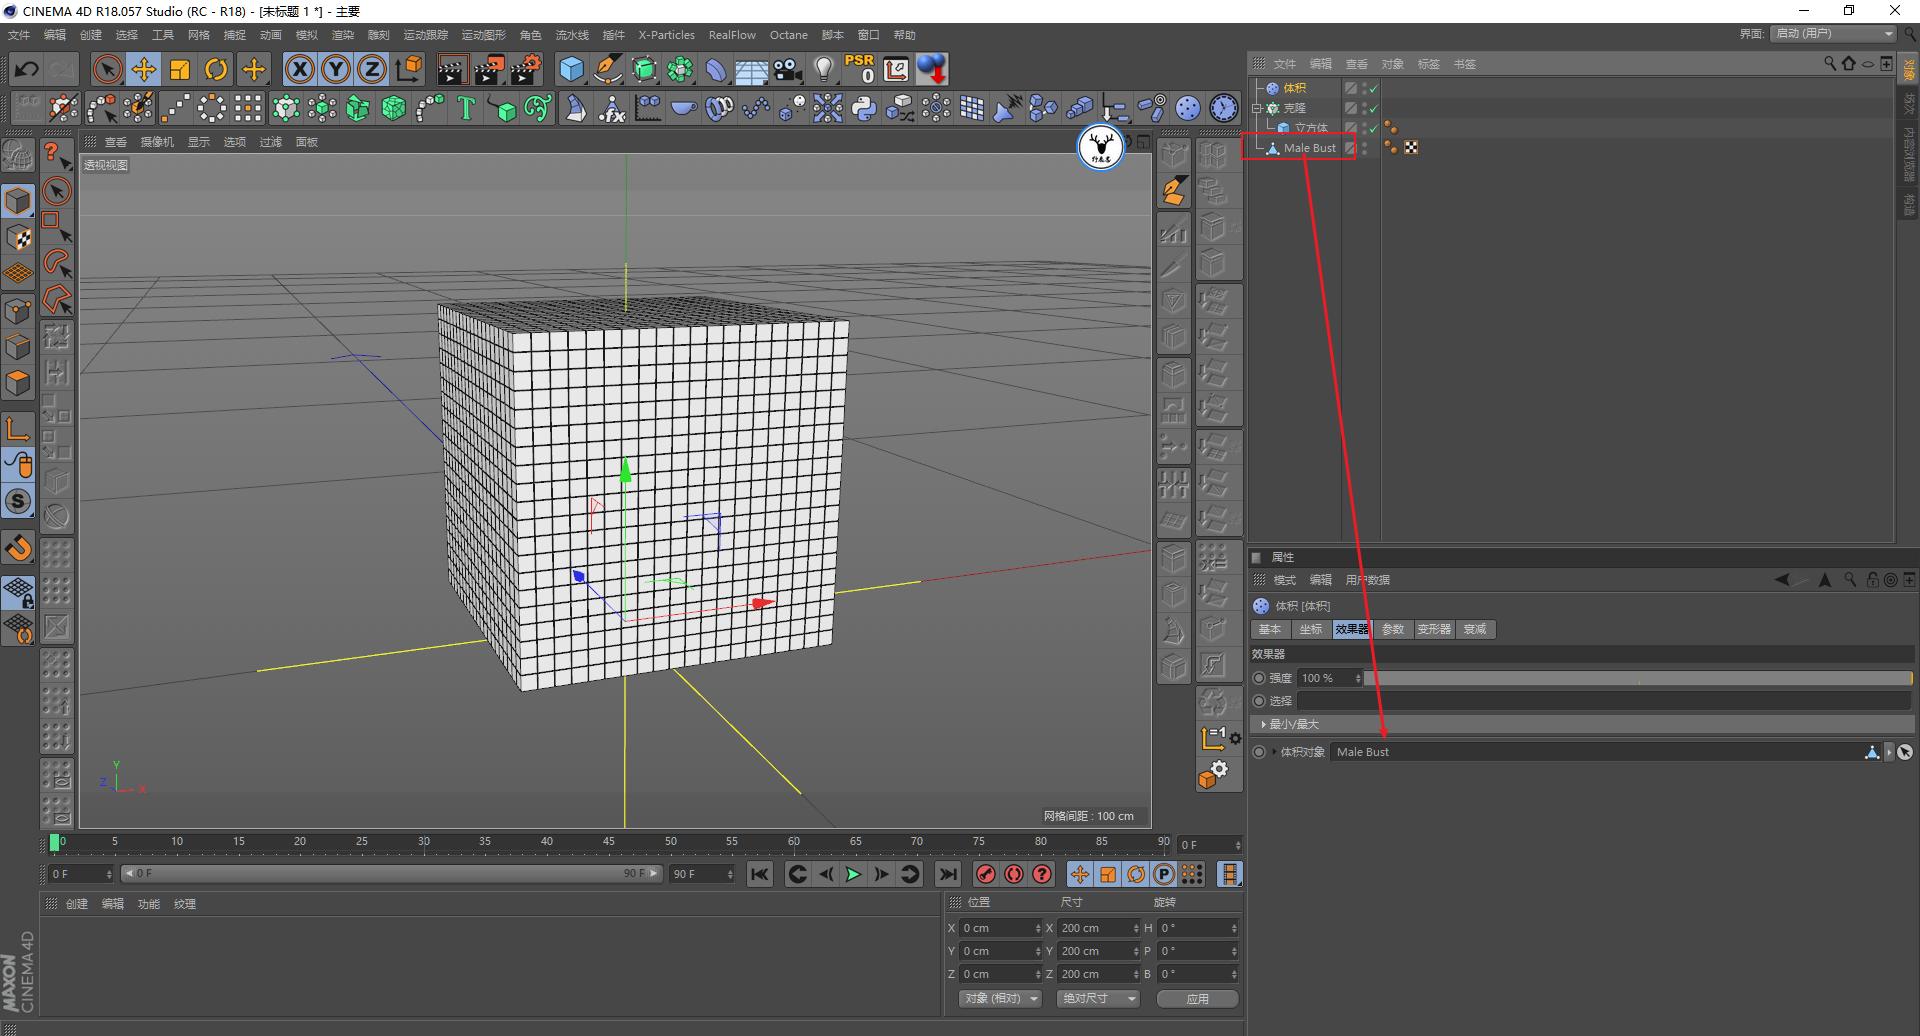Add a Light object from toolbar
This screenshot has height=1036, width=1920.
[823, 69]
